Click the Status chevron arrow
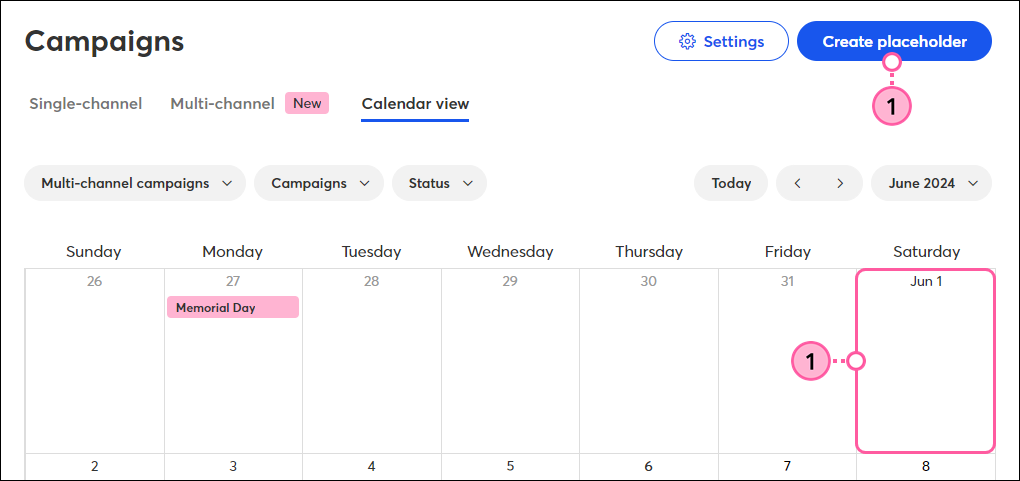Viewport: 1020px width, 481px height. coord(468,184)
